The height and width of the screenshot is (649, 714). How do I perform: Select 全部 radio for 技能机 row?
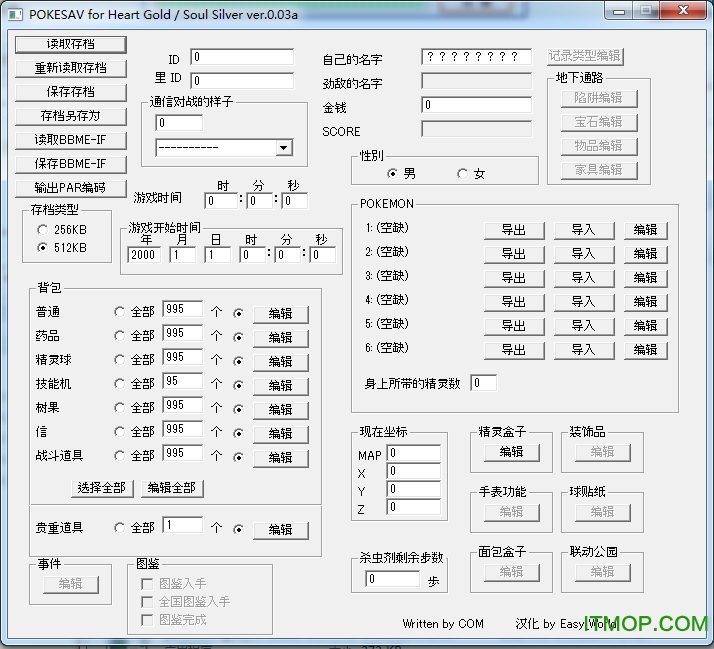(x=119, y=384)
